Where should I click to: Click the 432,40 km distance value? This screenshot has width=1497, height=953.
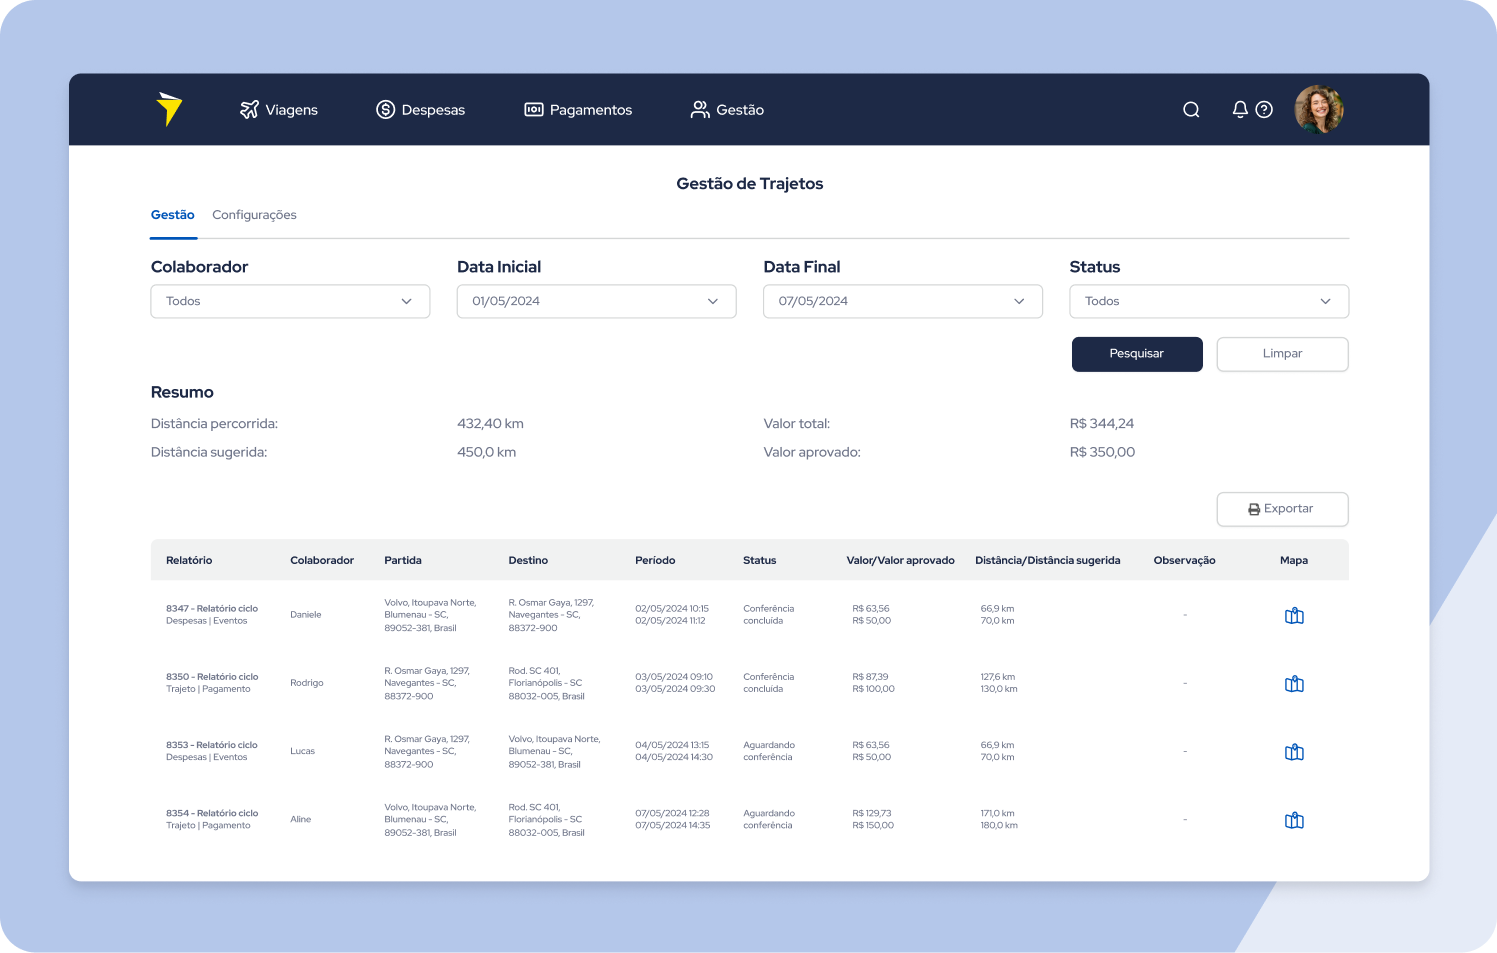coord(490,424)
